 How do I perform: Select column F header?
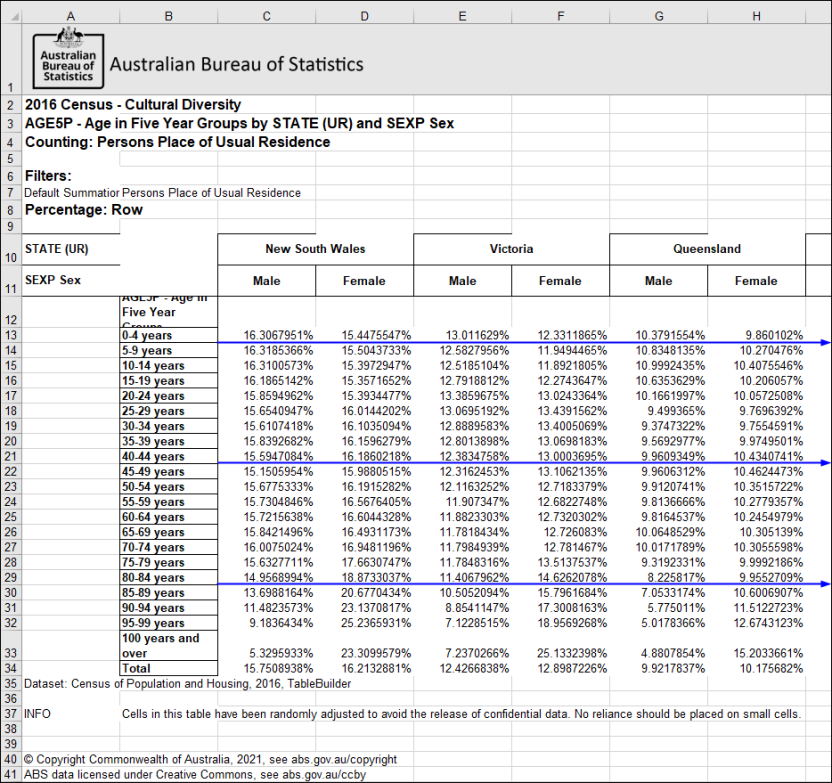point(560,16)
